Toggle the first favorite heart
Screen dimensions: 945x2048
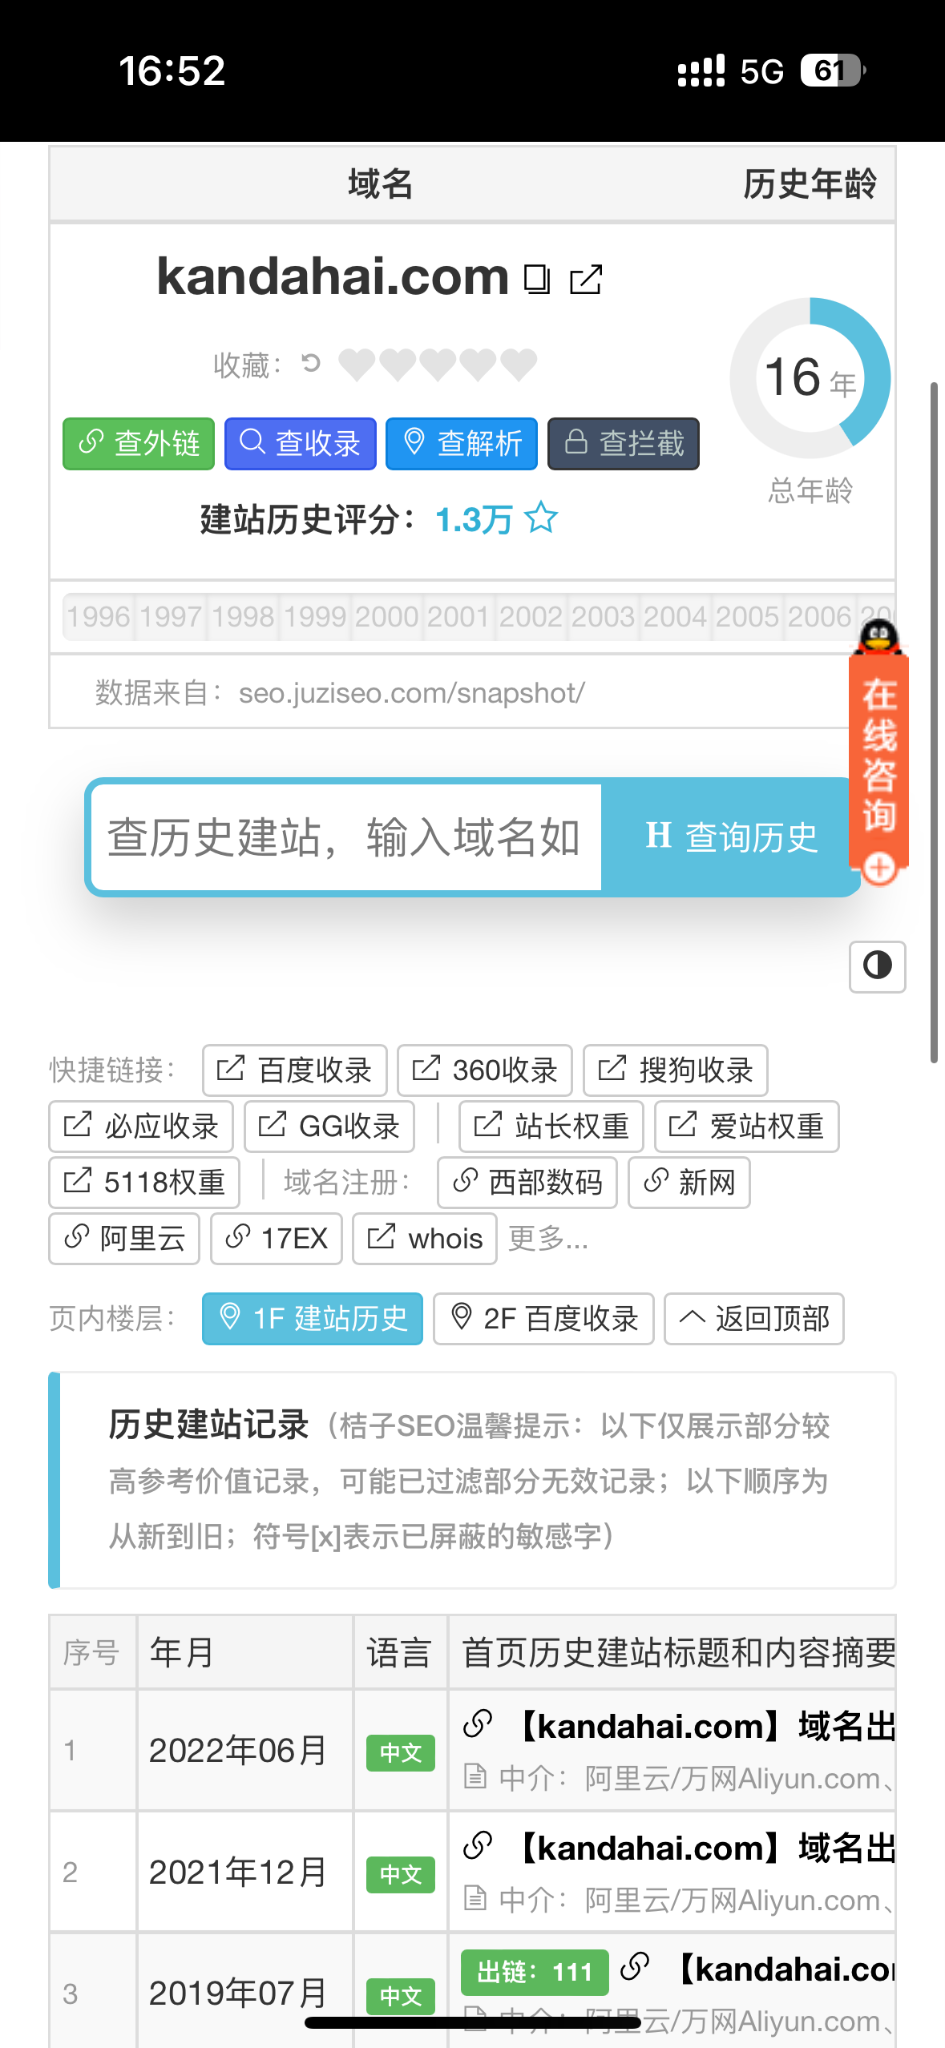(357, 365)
